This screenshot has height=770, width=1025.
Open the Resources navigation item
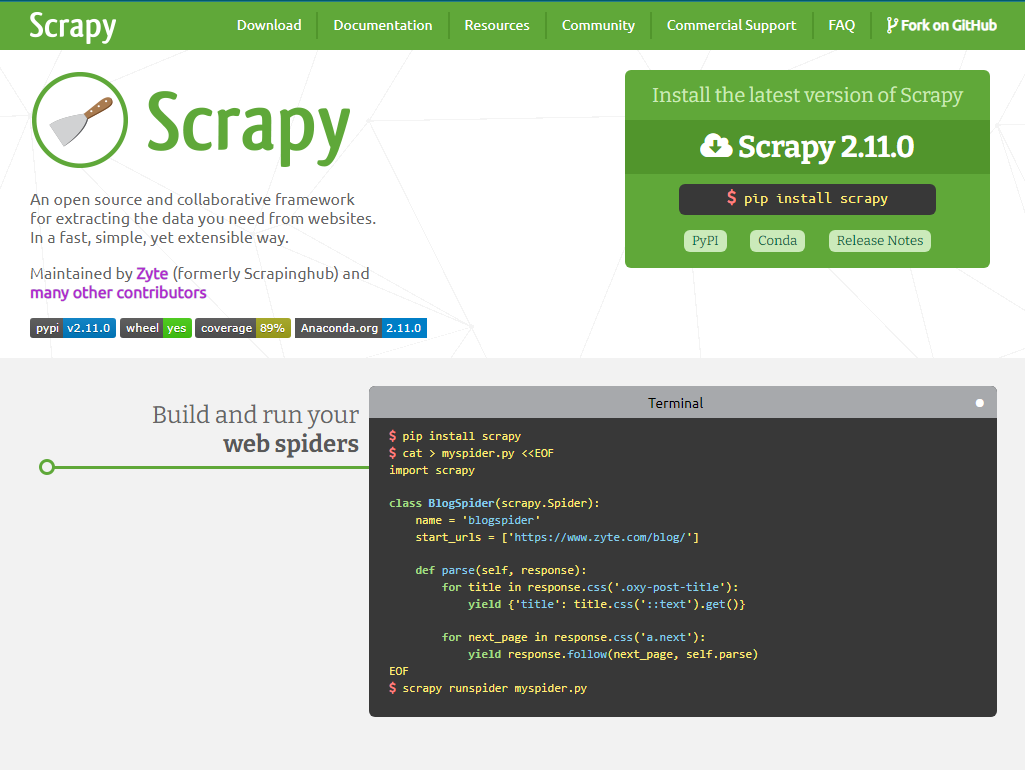497,25
